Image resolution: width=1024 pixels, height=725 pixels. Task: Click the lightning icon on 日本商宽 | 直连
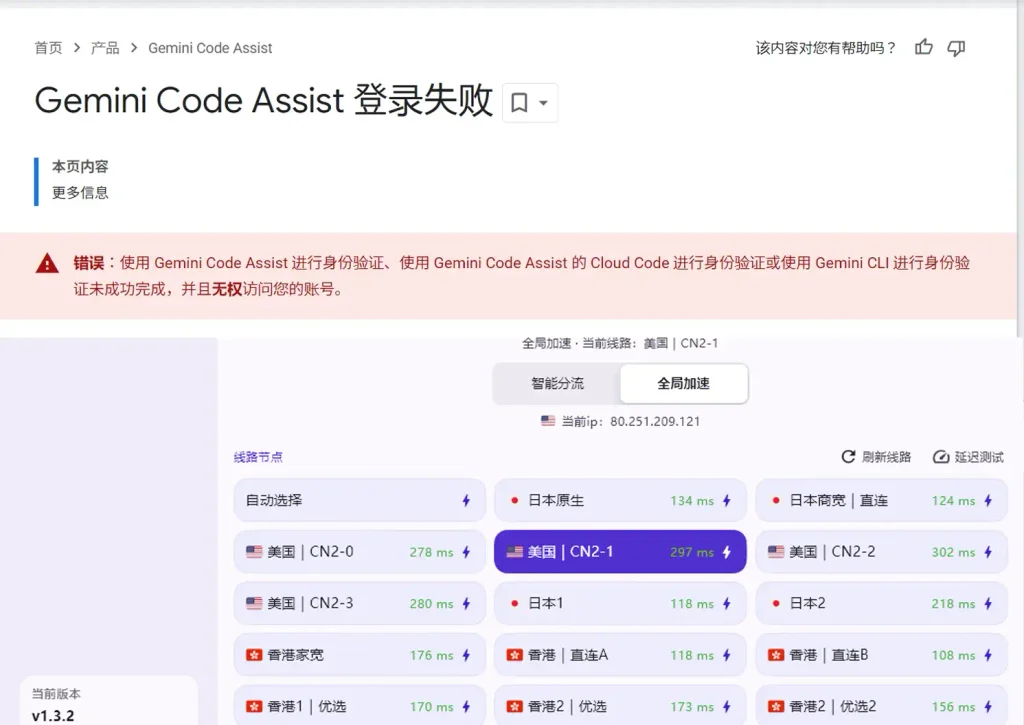[x=988, y=500]
